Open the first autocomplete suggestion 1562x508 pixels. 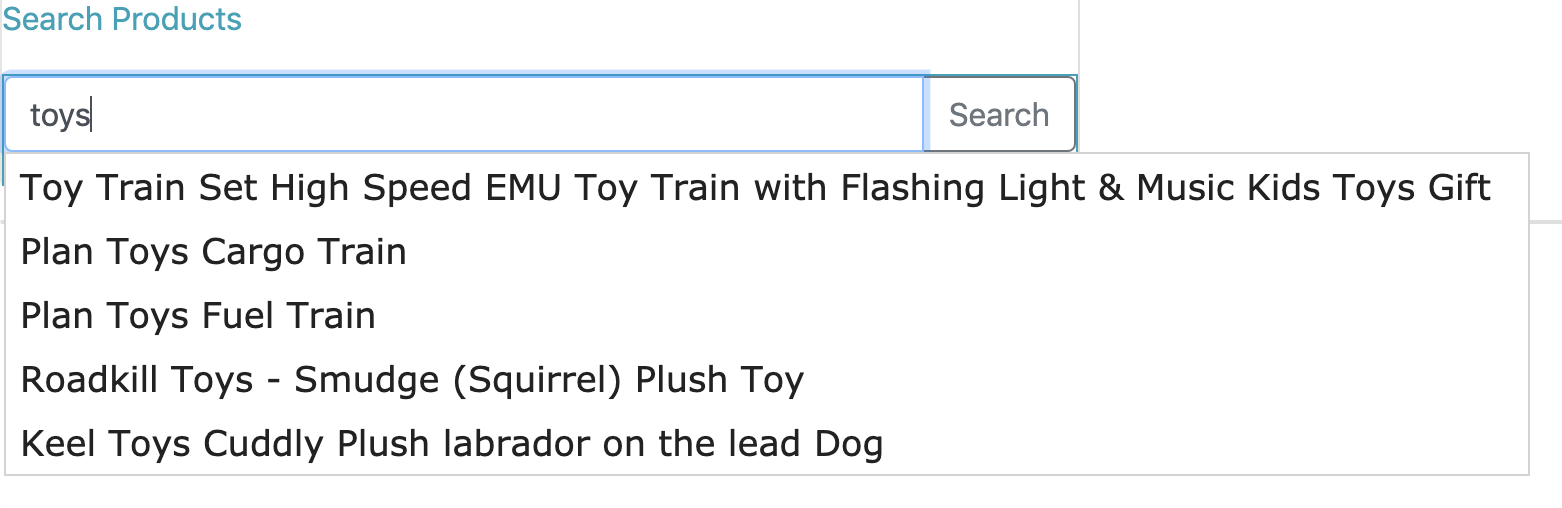click(767, 187)
